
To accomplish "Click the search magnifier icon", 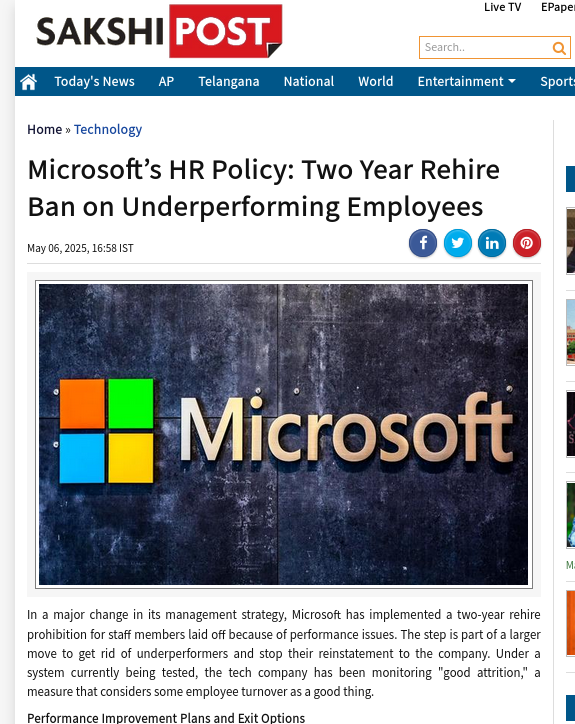I will (x=559, y=48).
